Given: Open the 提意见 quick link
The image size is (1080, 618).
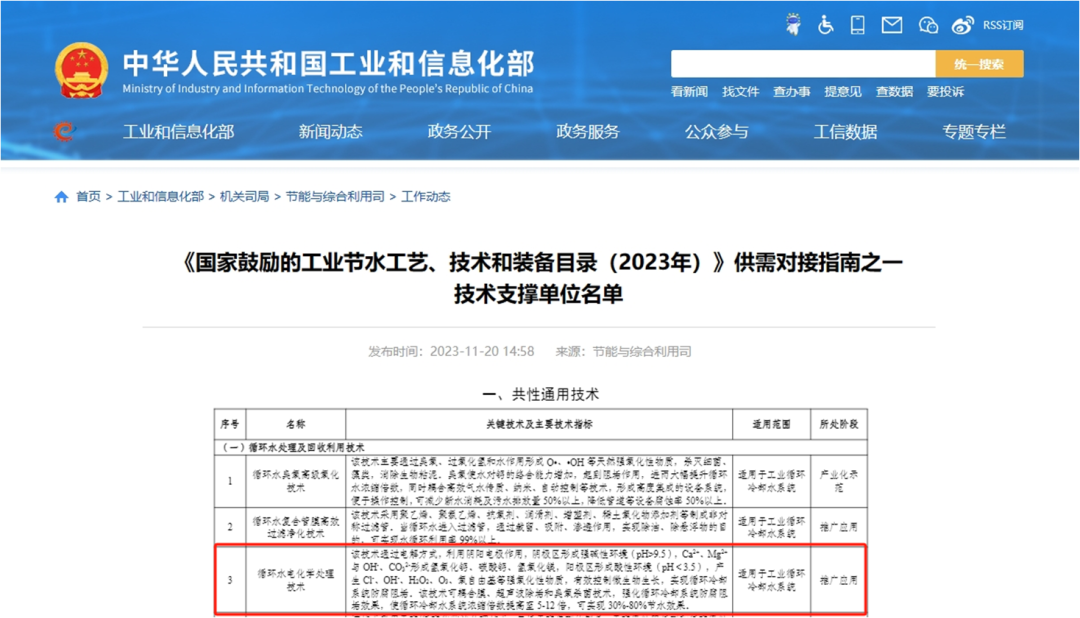Looking at the screenshot, I should click(843, 92).
